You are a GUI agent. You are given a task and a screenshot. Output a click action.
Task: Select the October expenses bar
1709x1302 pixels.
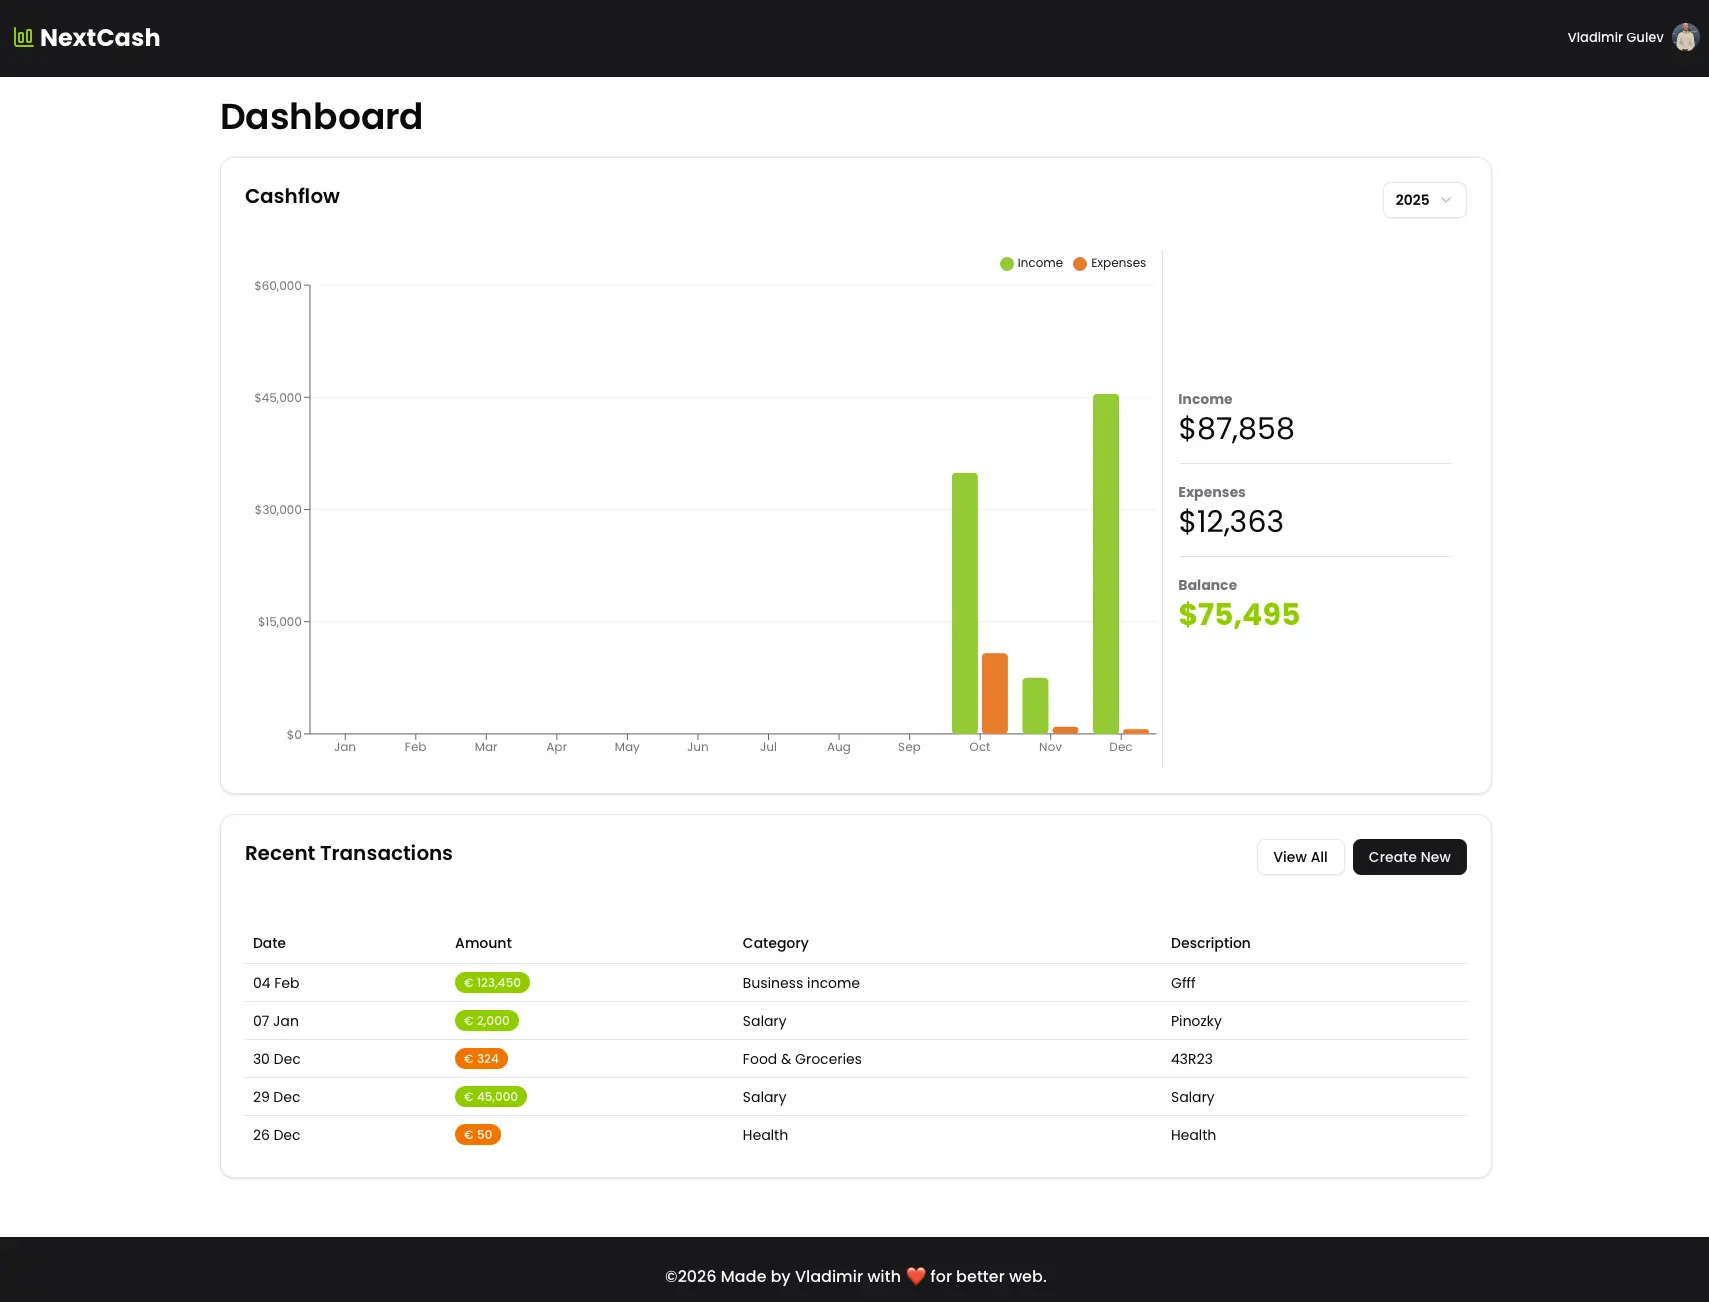click(995, 693)
